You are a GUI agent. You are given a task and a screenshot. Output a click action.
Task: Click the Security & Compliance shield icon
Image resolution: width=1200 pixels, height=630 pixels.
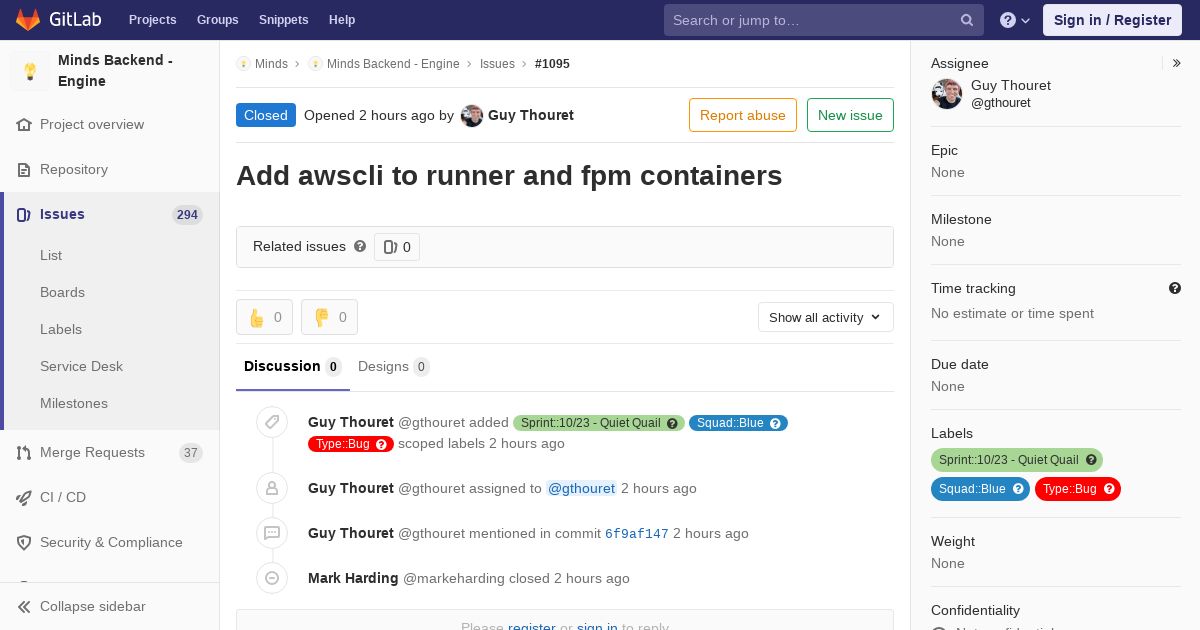[x=24, y=543]
